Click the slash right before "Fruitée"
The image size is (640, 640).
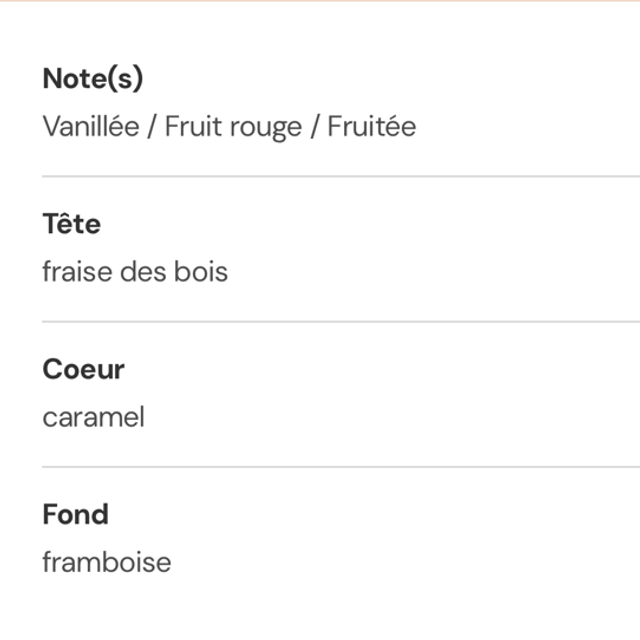tap(314, 127)
